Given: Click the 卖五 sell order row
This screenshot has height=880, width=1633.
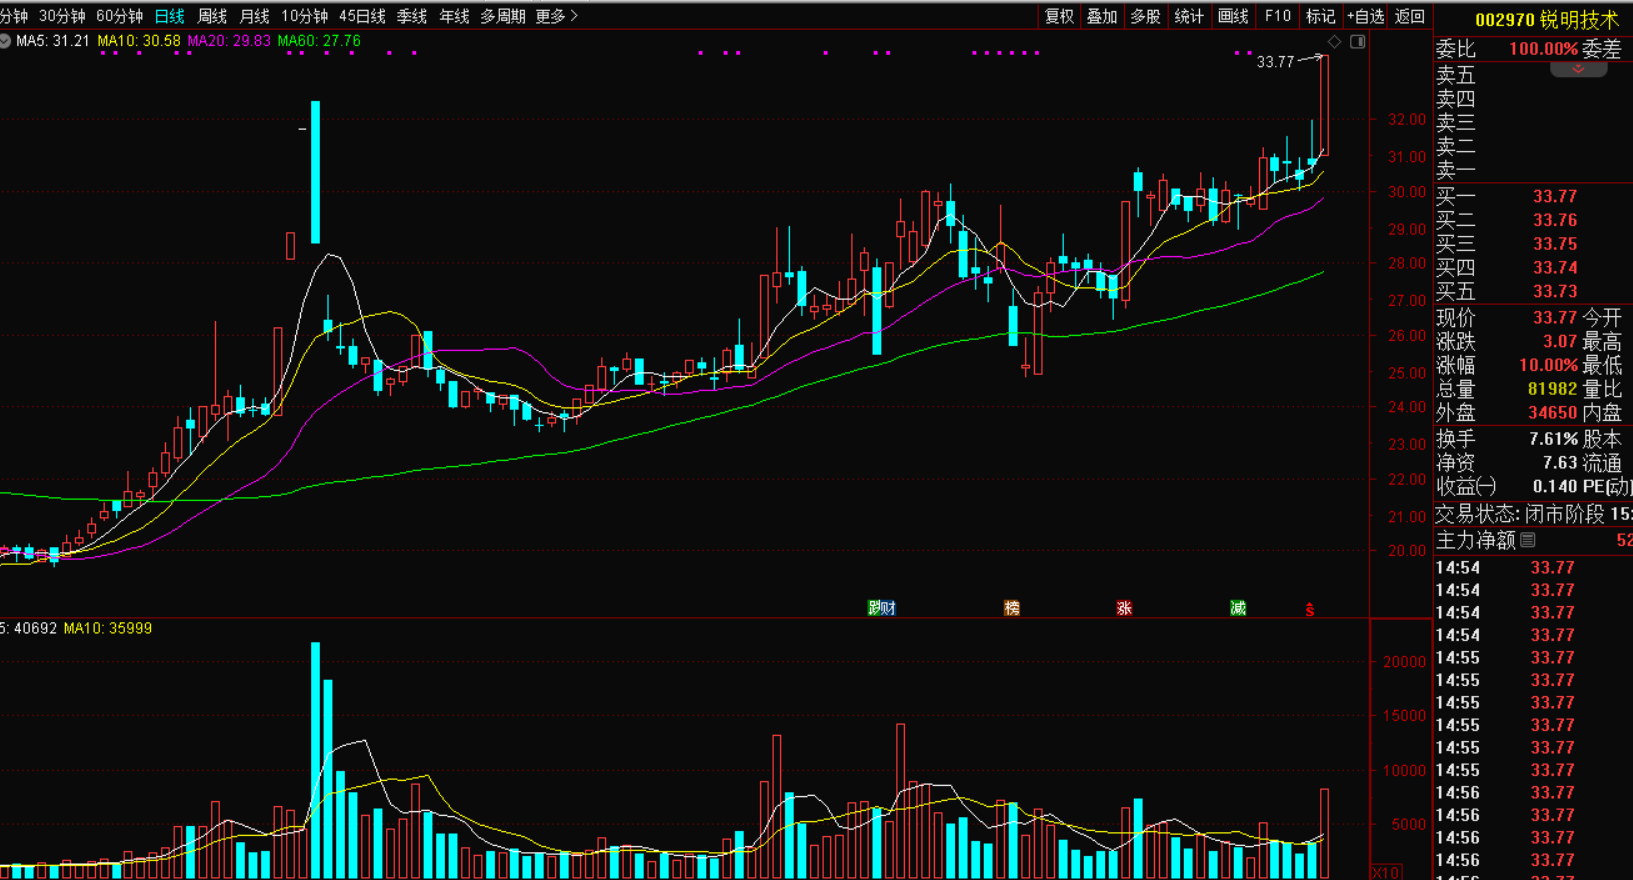Looking at the screenshot, I should pyautogui.click(x=1534, y=75).
